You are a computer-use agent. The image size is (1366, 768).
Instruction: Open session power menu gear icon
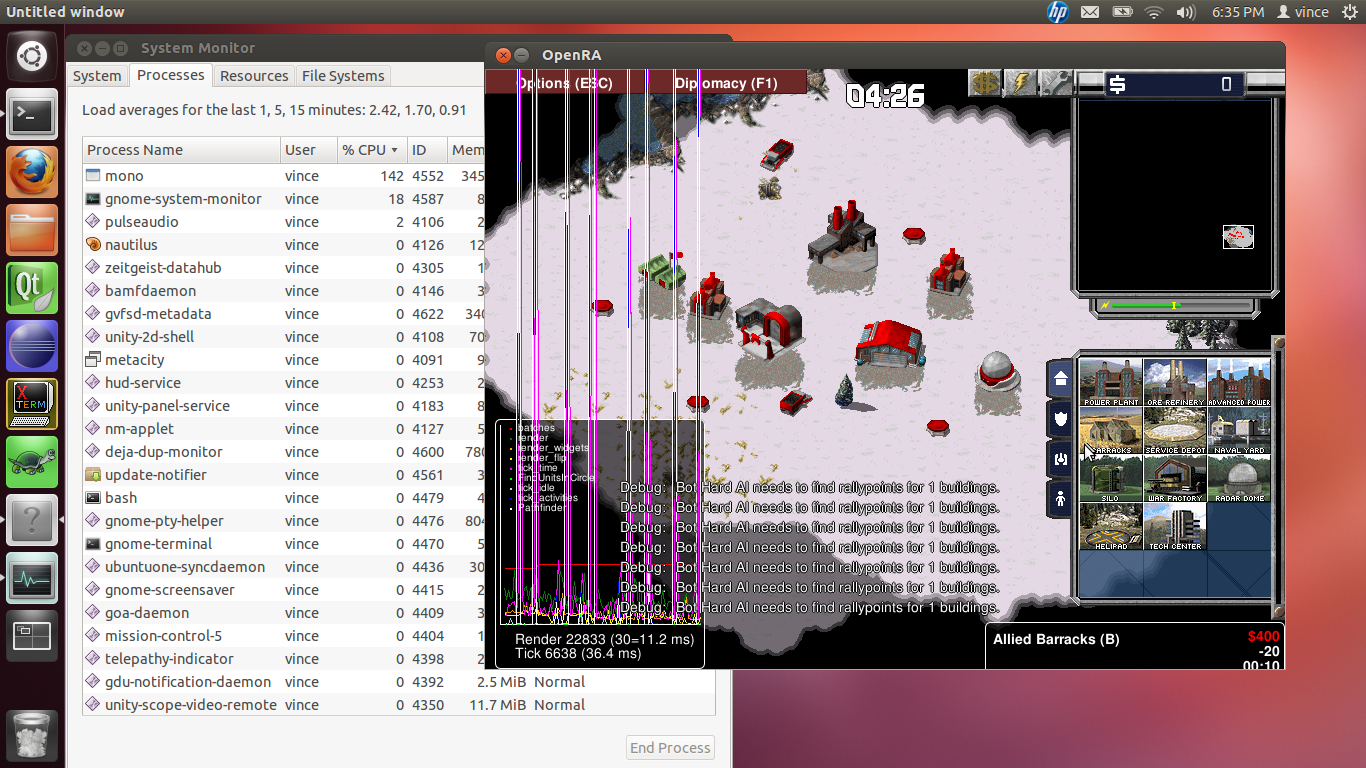(x=1349, y=12)
